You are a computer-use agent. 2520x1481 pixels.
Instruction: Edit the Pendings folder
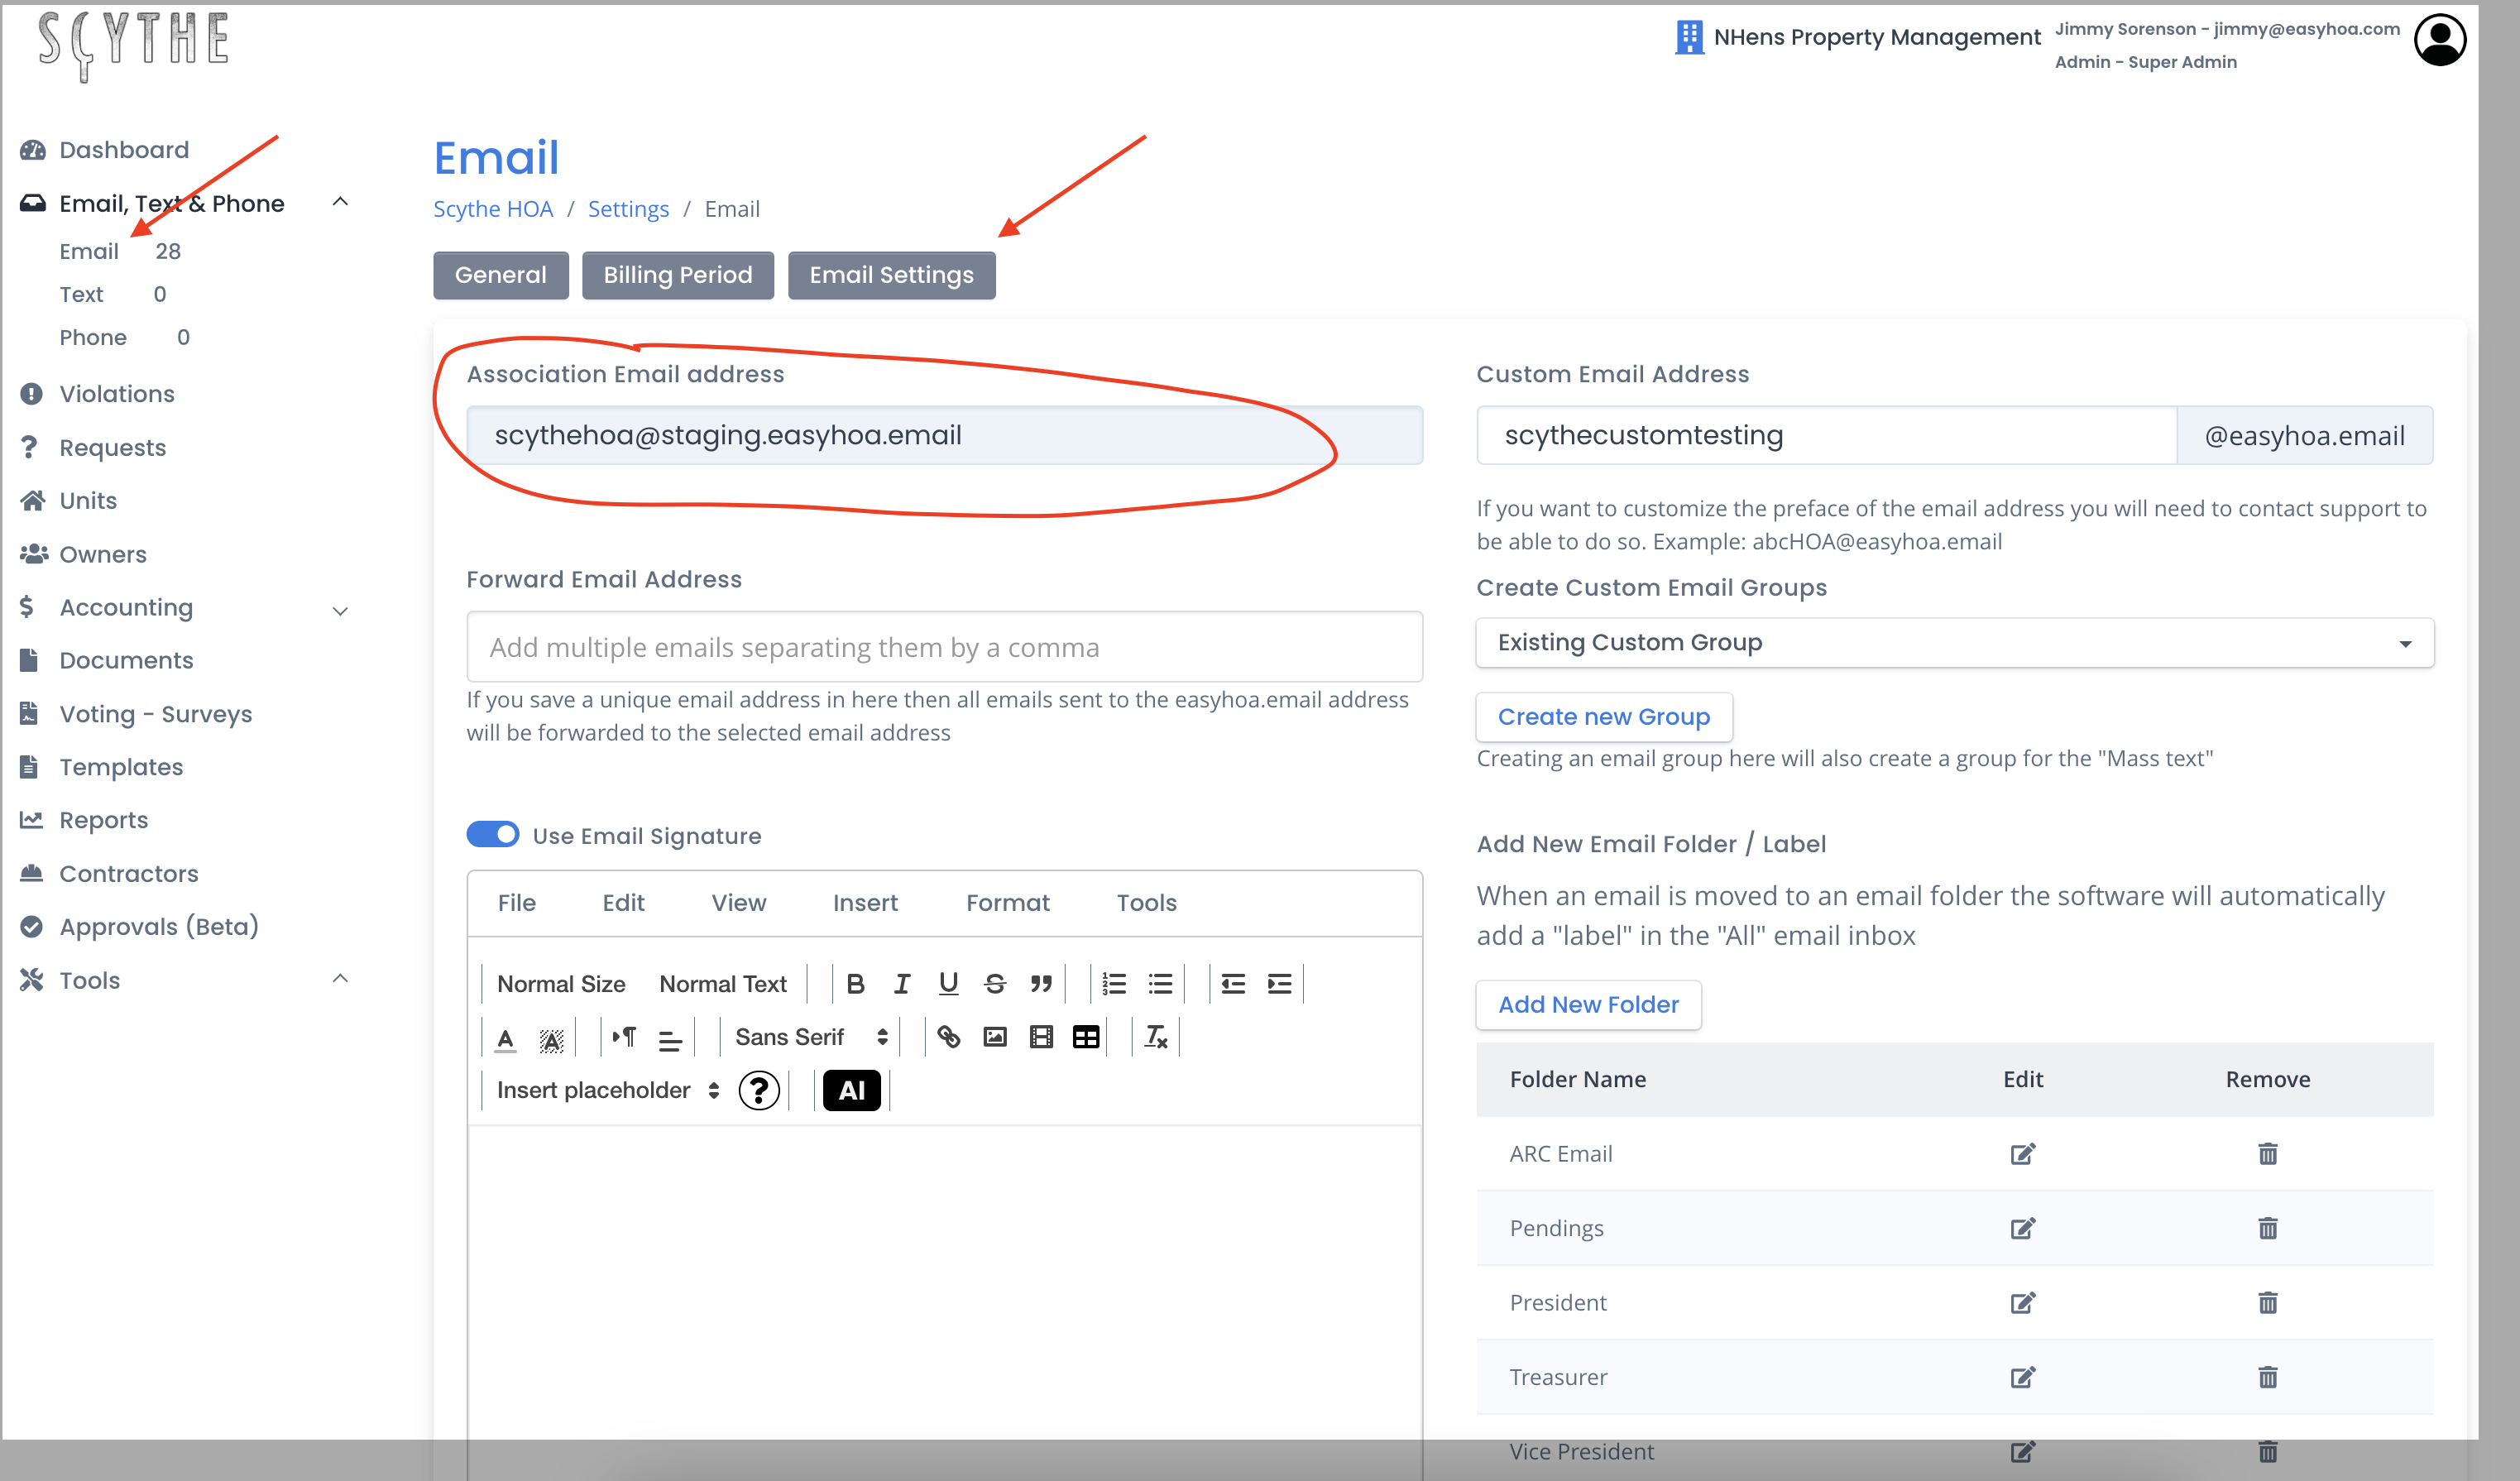click(x=2022, y=1228)
